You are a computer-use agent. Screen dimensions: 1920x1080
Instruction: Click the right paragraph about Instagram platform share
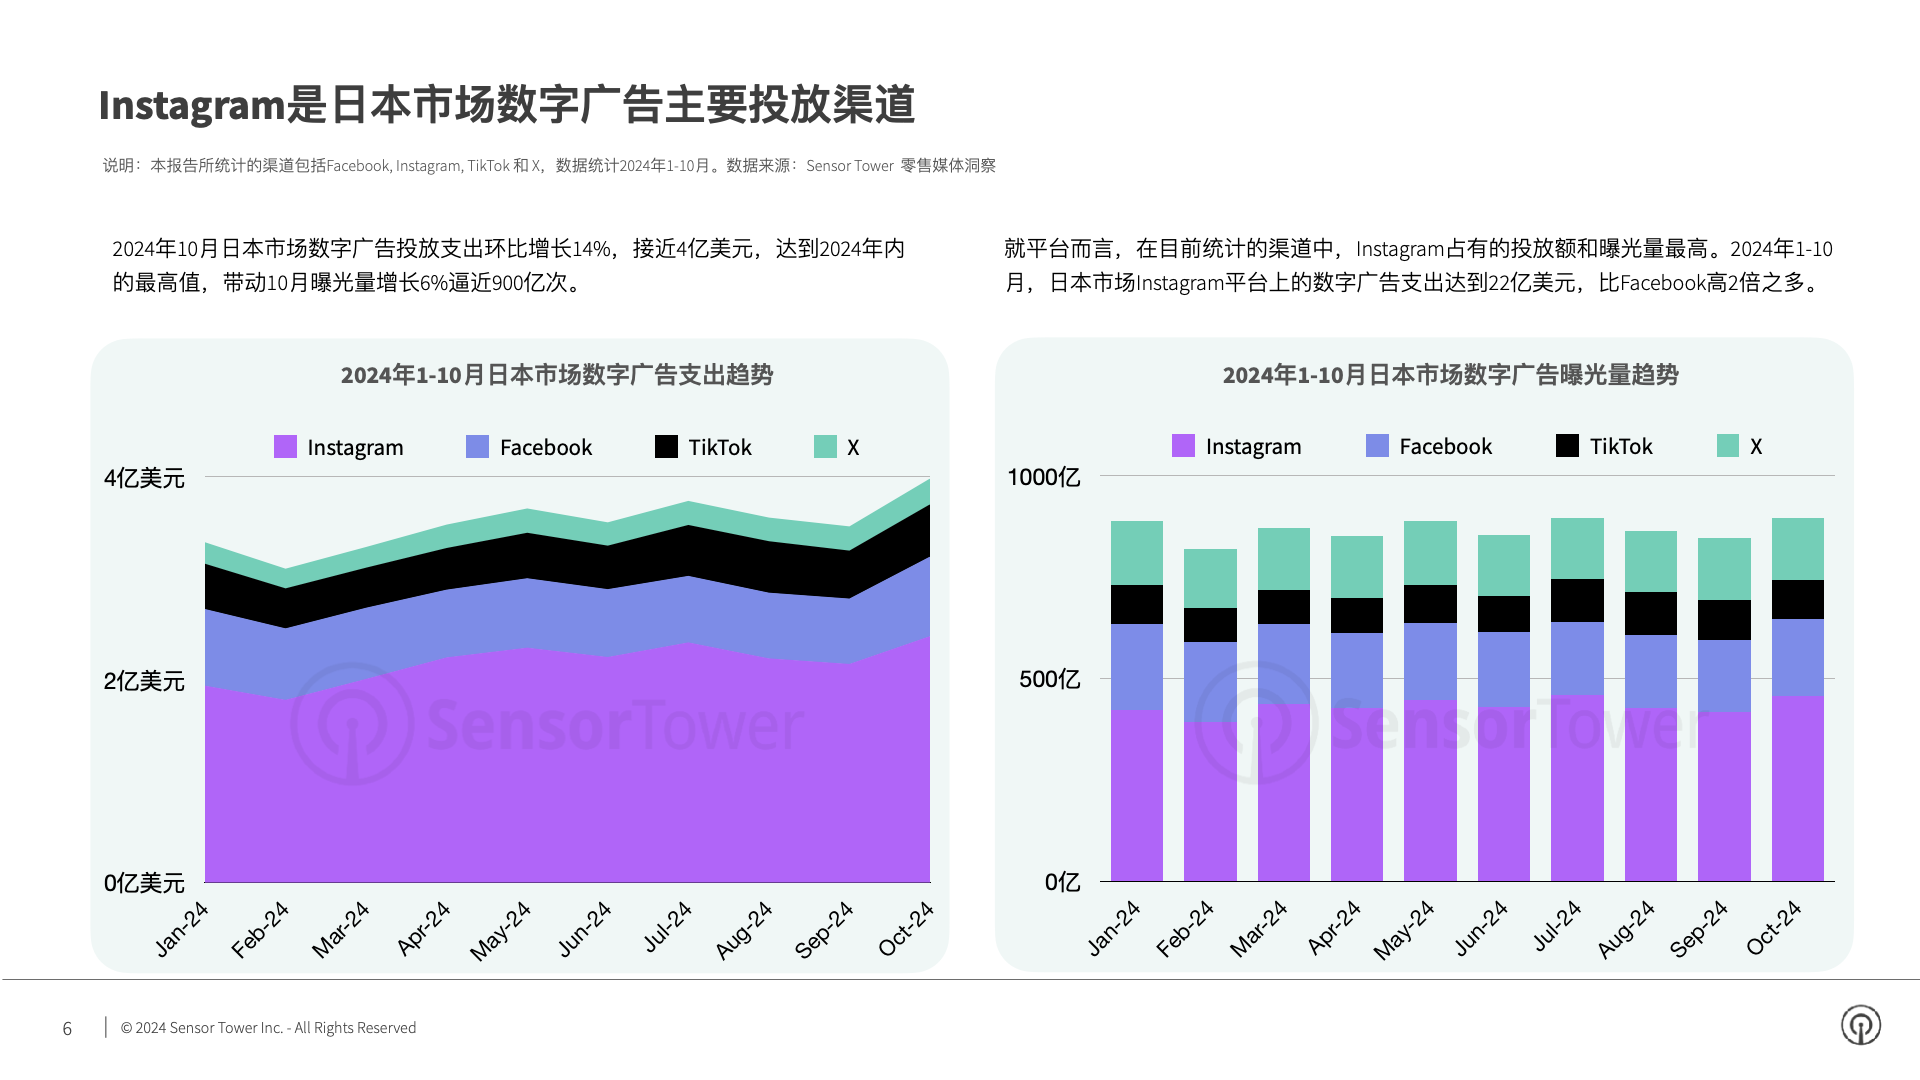click(1418, 265)
